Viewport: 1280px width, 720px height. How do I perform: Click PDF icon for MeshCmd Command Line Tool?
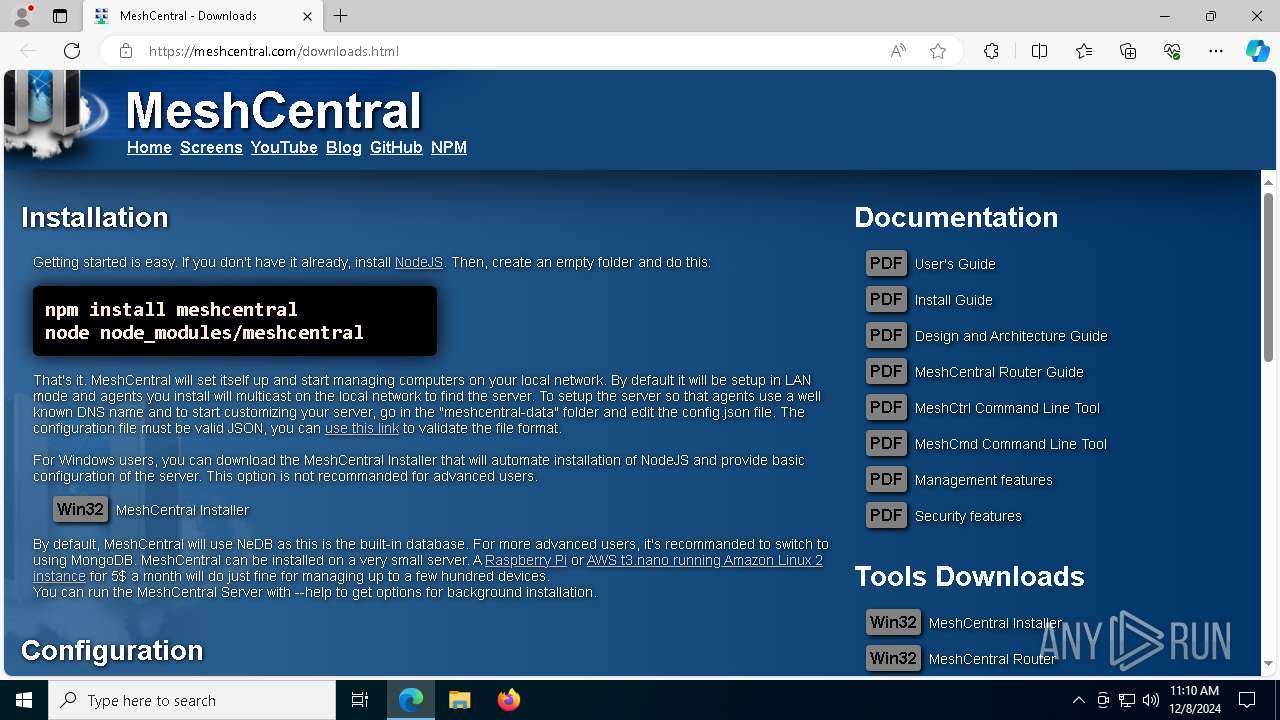coord(886,443)
